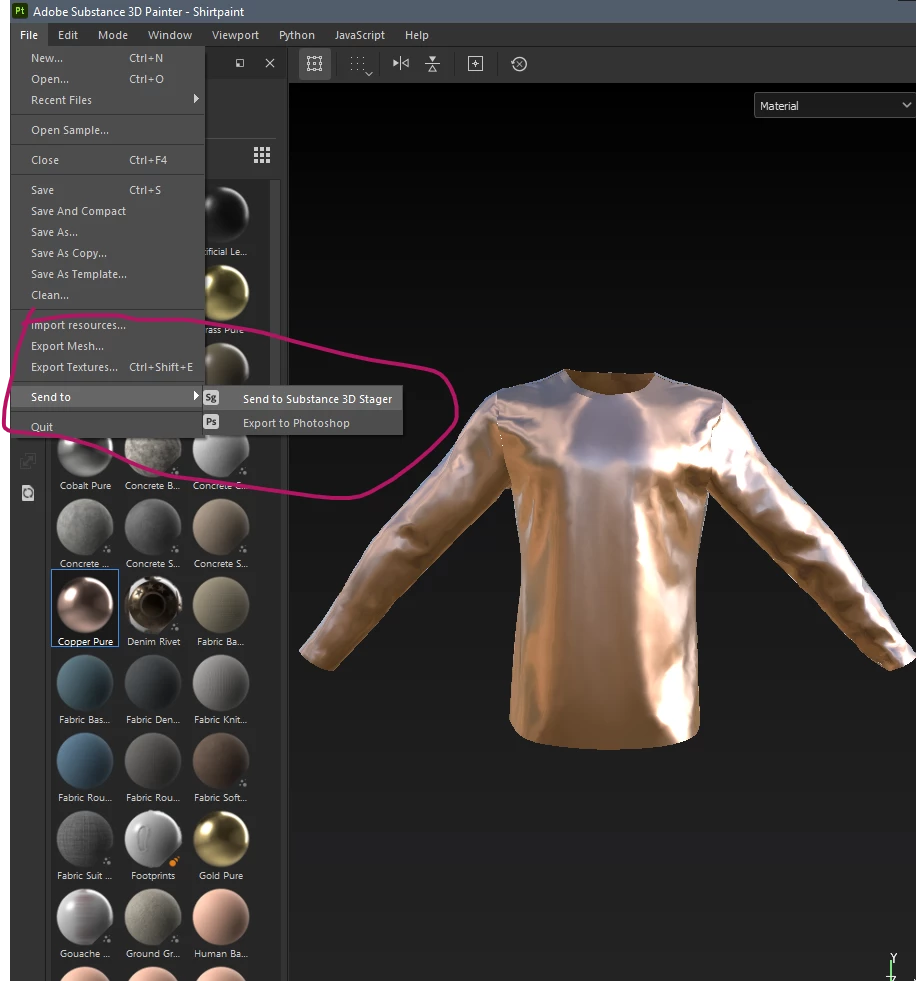Click the bounding box grid toolbar icon
The height and width of the screenshot is (981, 916).
[315, 64]
